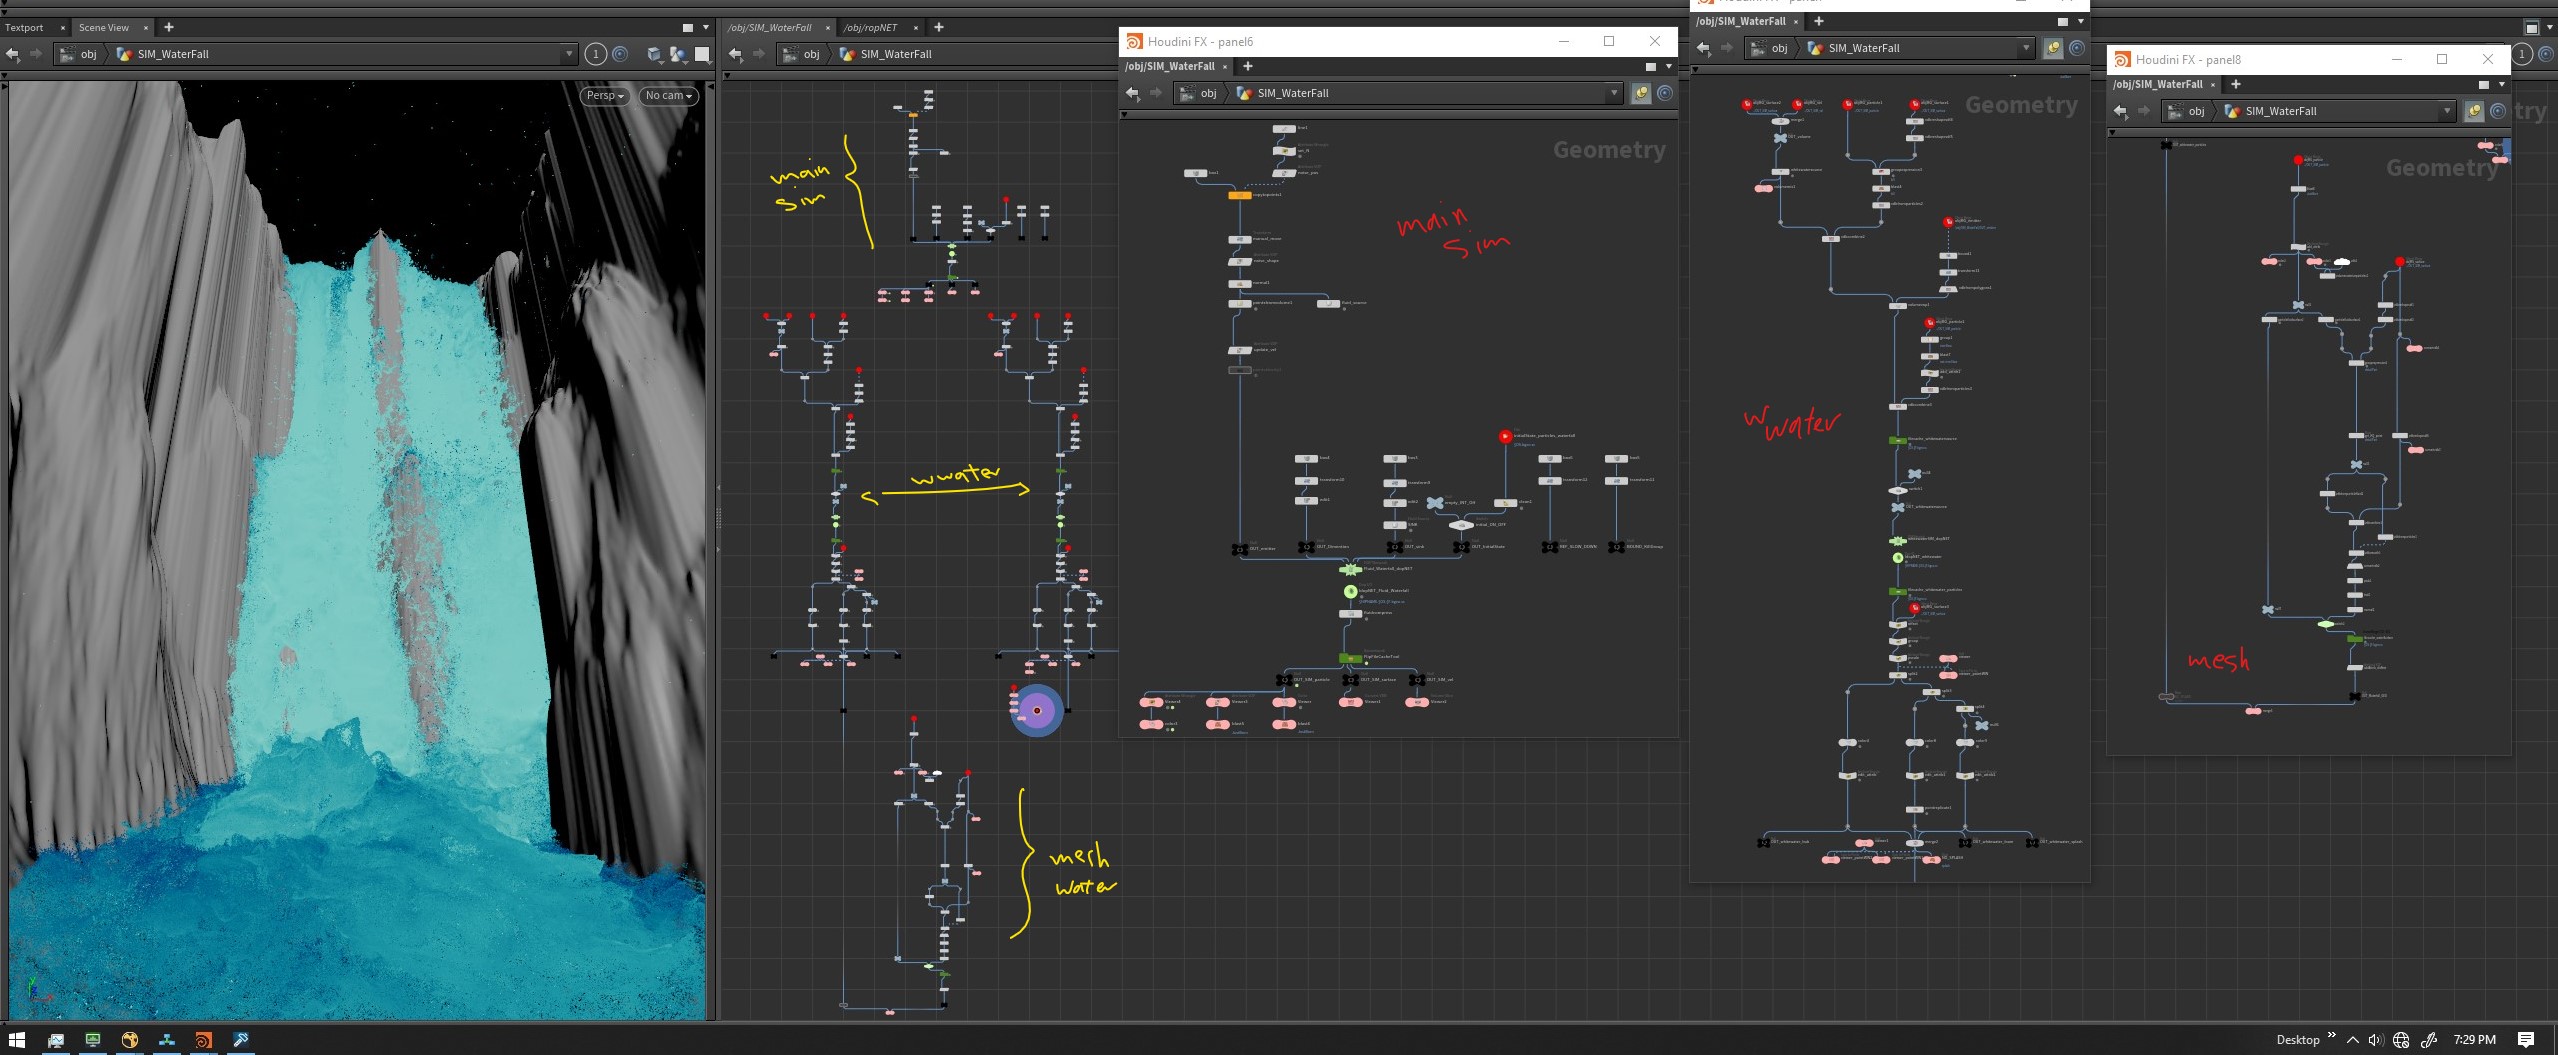Expand path history dropdown in Scene View
Viewport: 2558px width, 1055px height.
coord(569,54)
